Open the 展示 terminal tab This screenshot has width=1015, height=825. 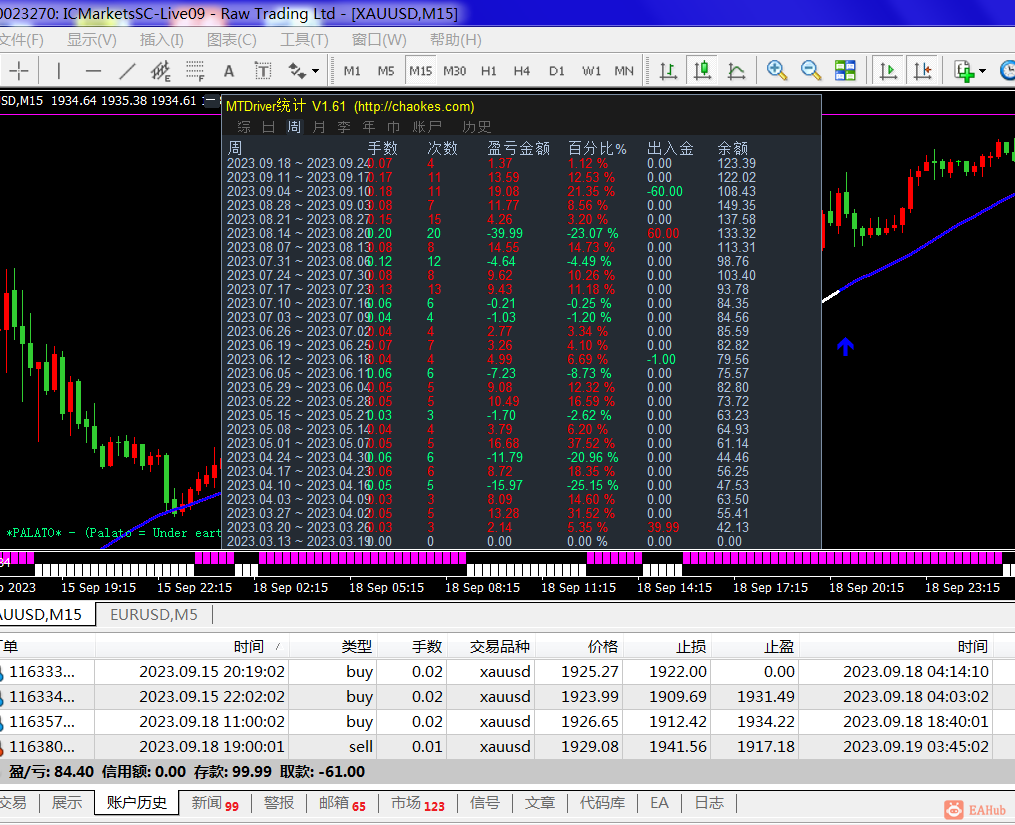67,803
